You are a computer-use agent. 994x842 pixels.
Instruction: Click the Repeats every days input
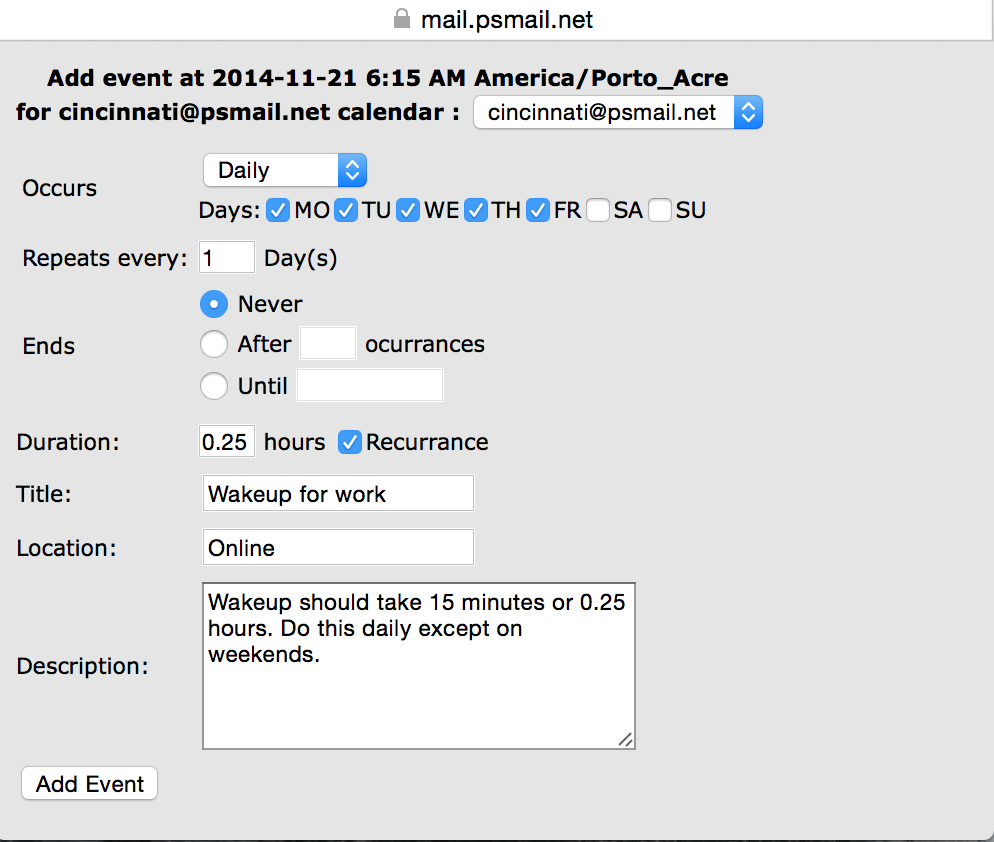click(226, 257)
